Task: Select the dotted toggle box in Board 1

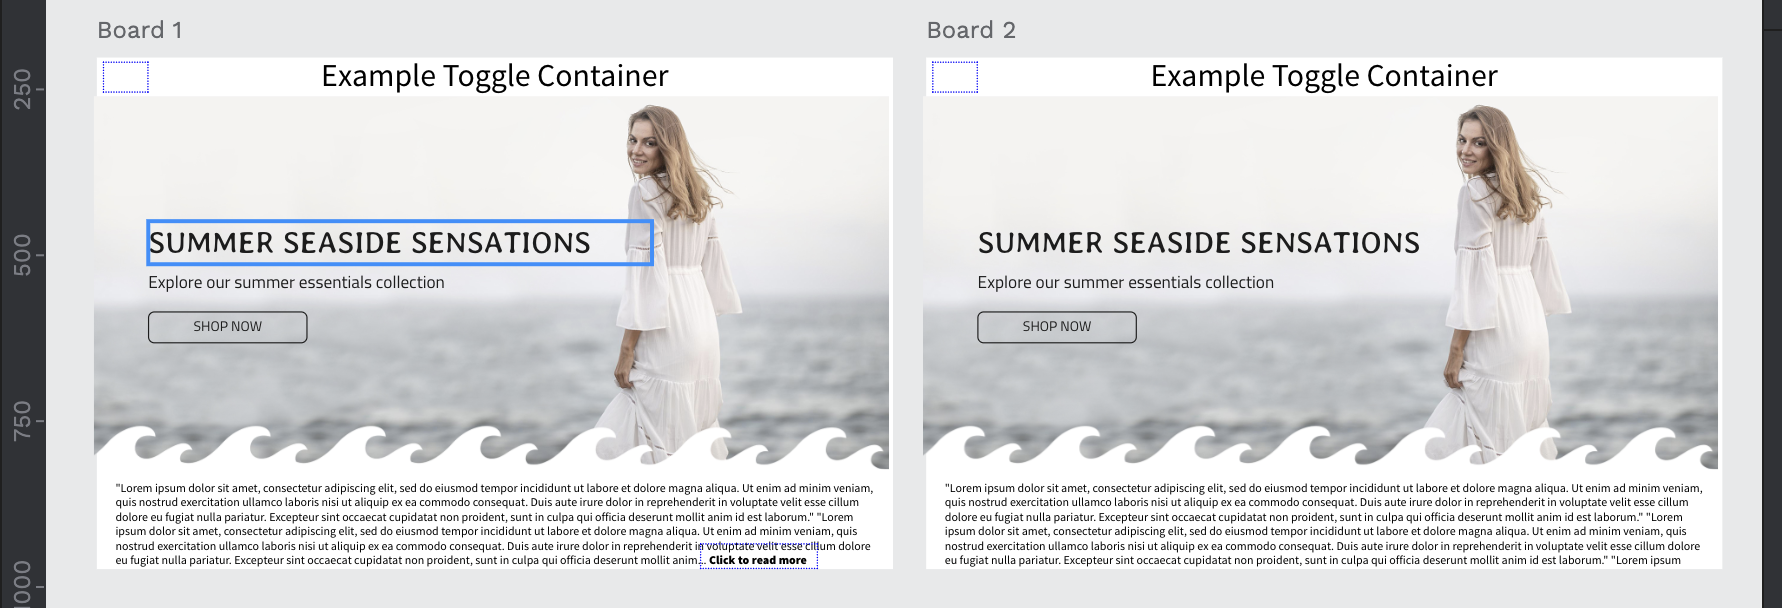Action: coord(126,77)
